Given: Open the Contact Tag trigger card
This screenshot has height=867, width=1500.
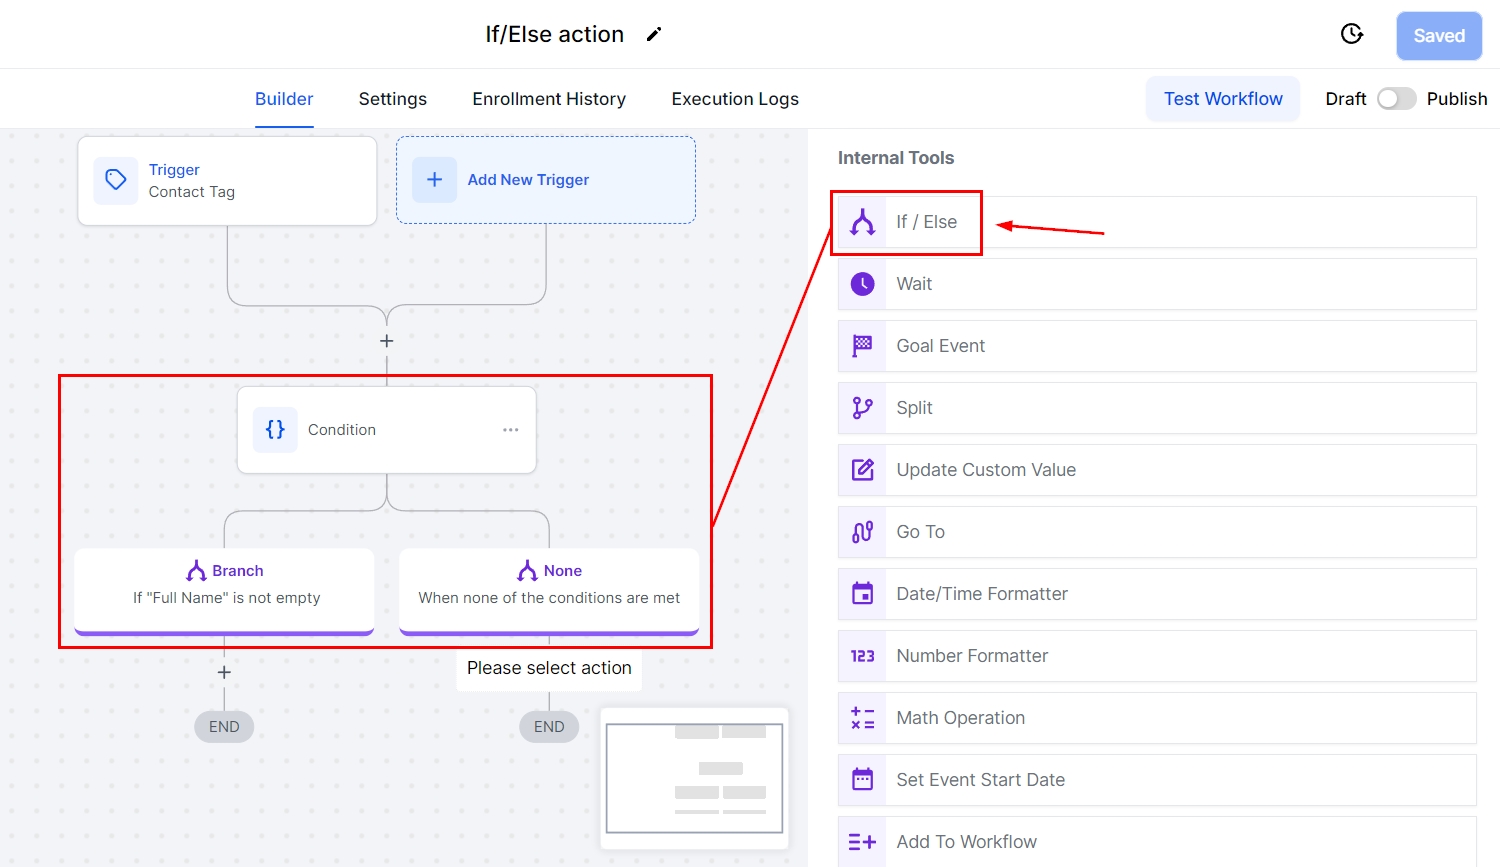Looking at the screenshot, I should tap(227, 181).
